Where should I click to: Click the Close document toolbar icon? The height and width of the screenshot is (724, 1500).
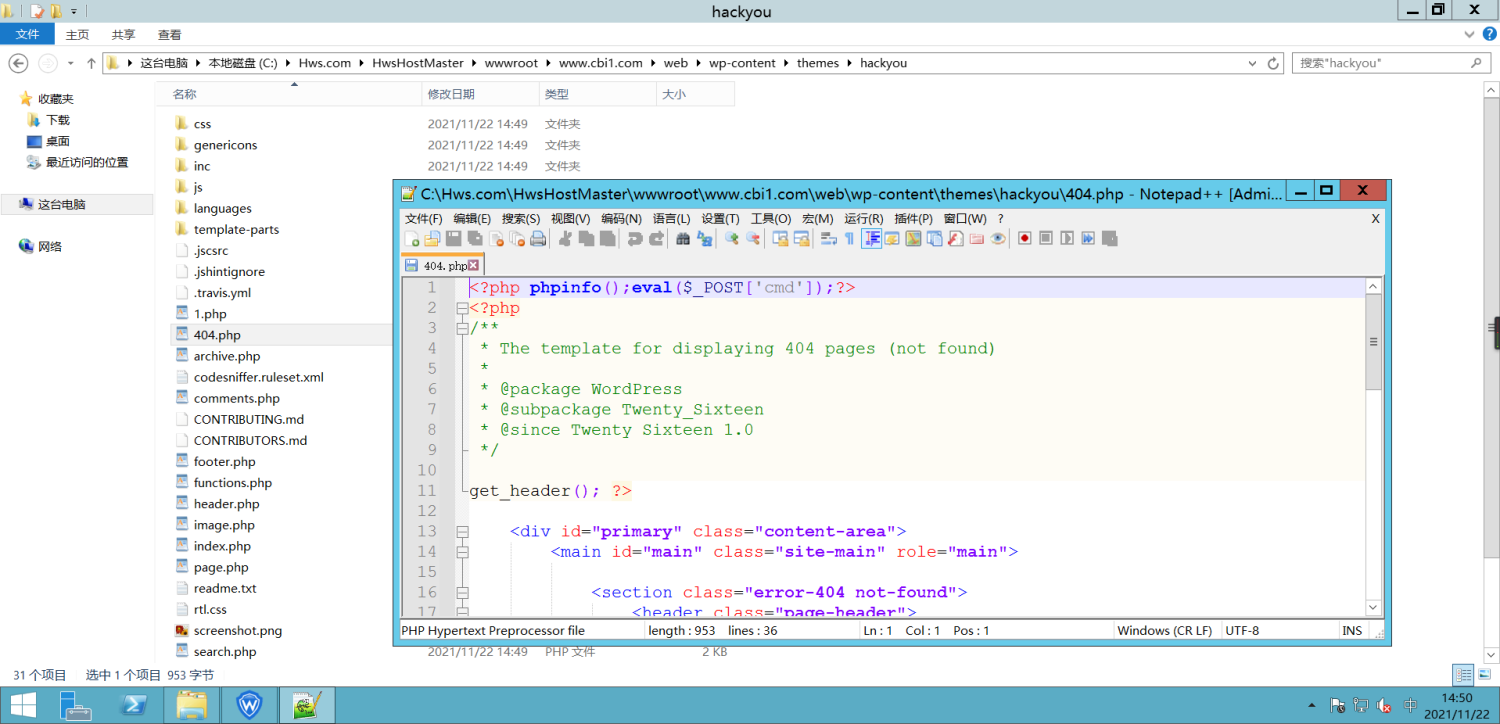496,238
